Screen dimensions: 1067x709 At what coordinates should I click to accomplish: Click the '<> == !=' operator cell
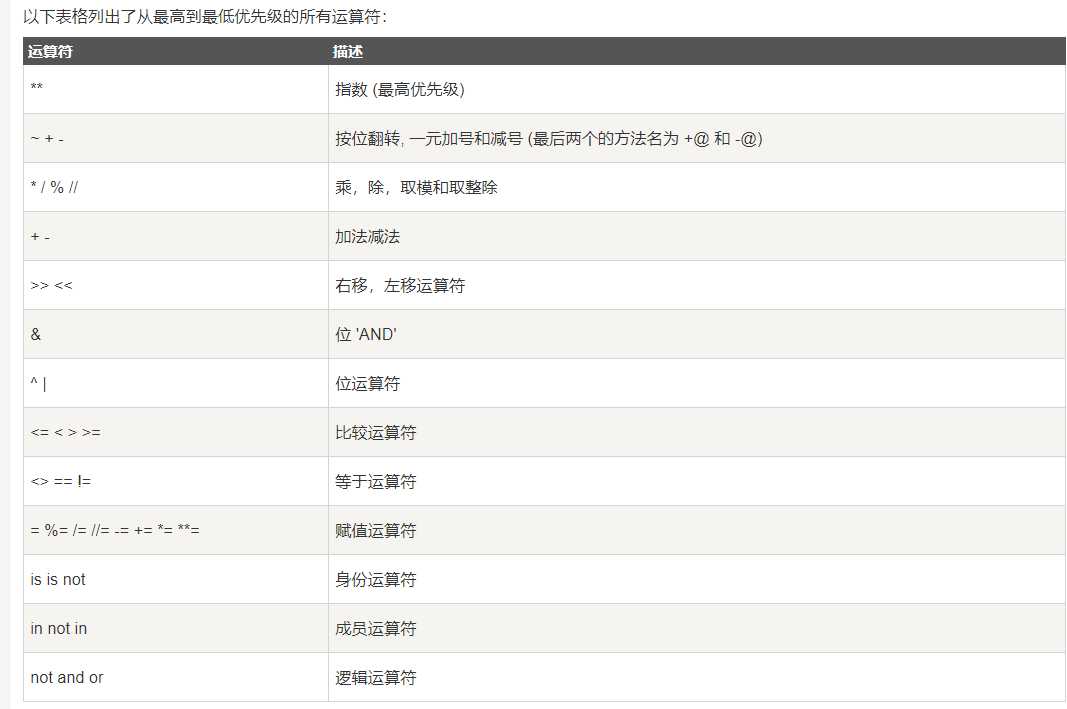[176, 481]
